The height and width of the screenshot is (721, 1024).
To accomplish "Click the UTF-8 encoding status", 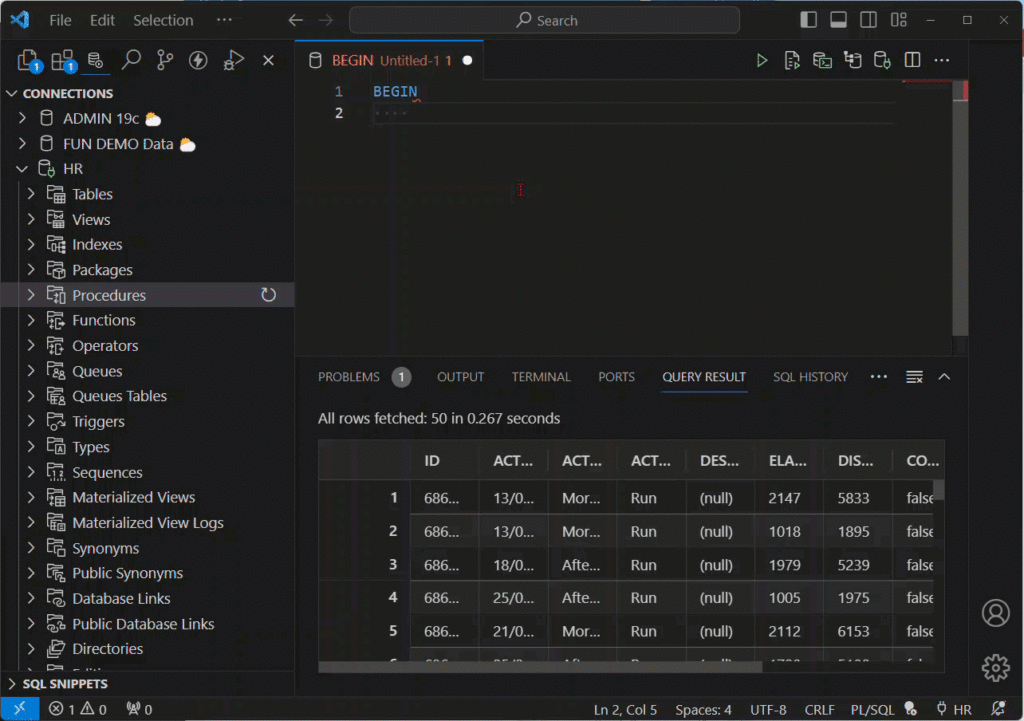I will 769,709.
